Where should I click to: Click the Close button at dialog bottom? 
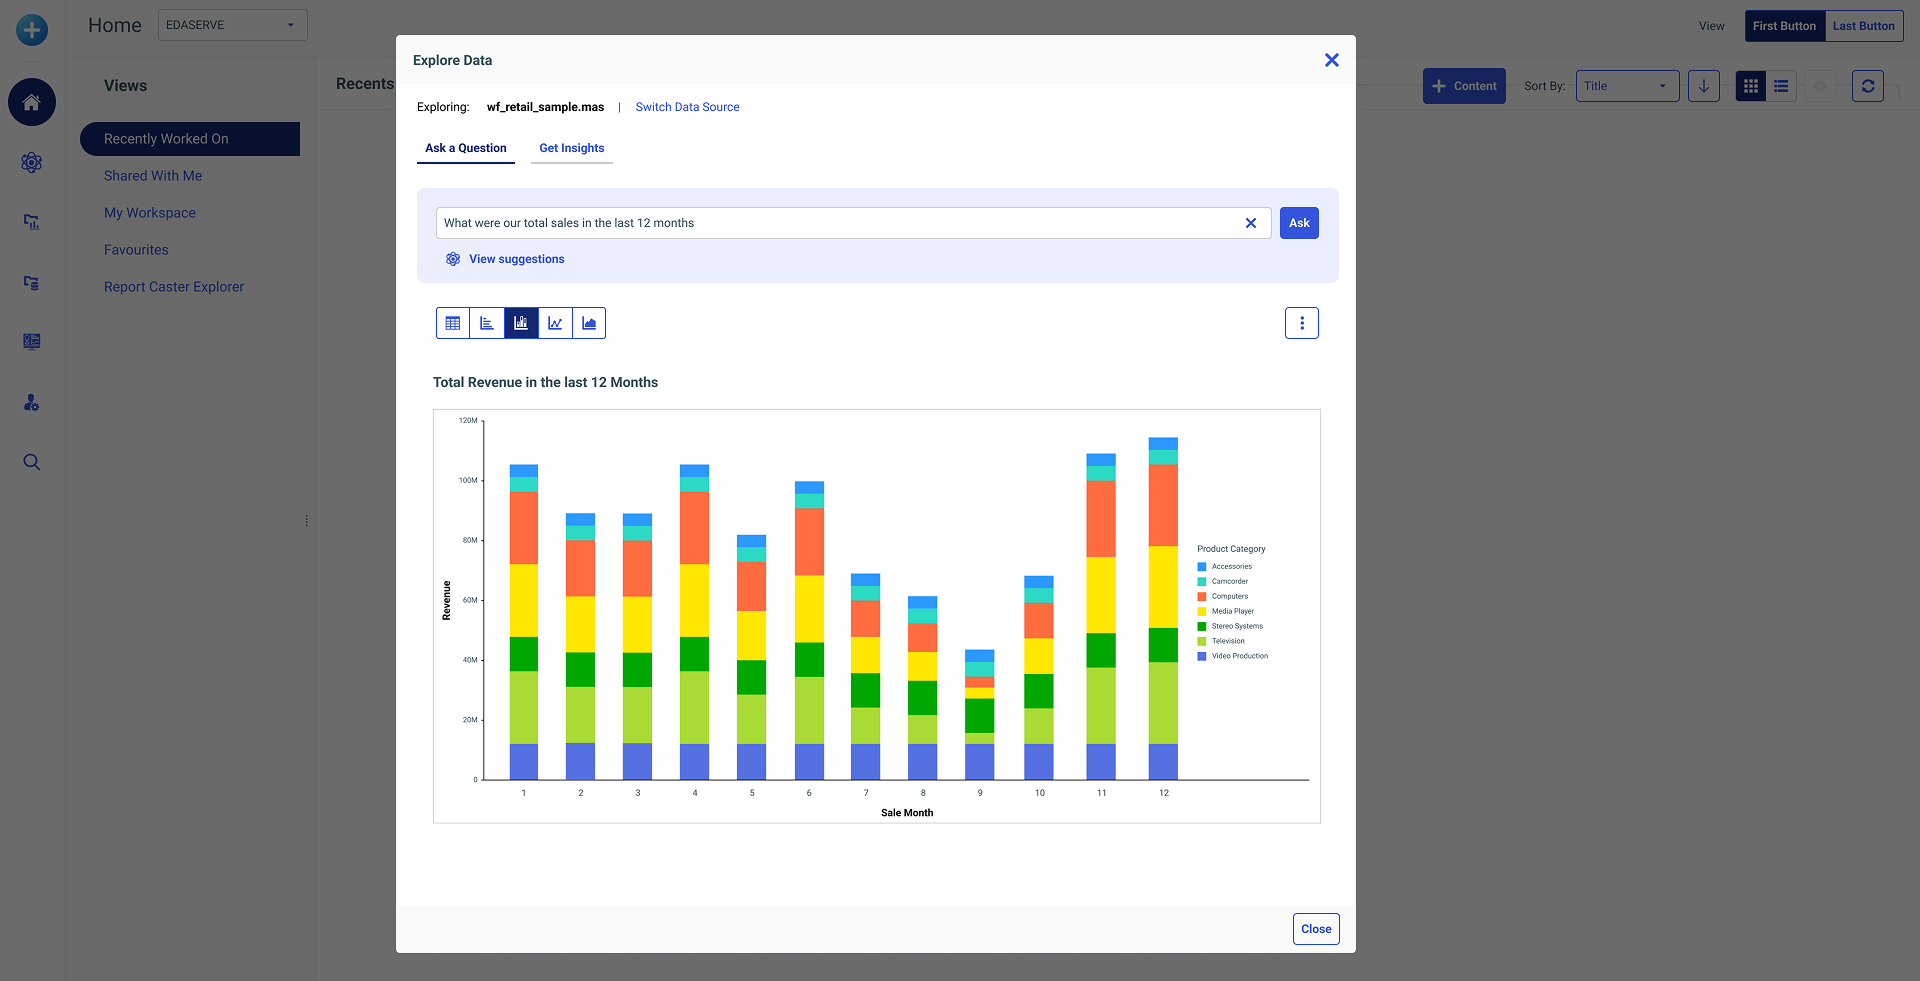pyautogui.click(x=1316, y=929)
